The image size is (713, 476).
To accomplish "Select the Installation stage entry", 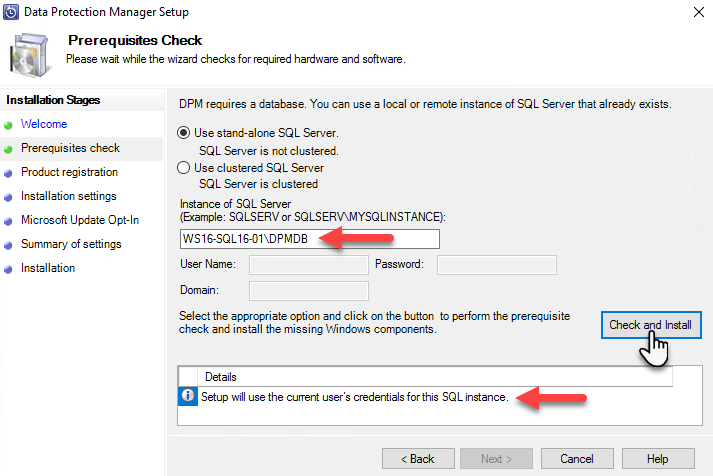I will (x=48, y=268).
